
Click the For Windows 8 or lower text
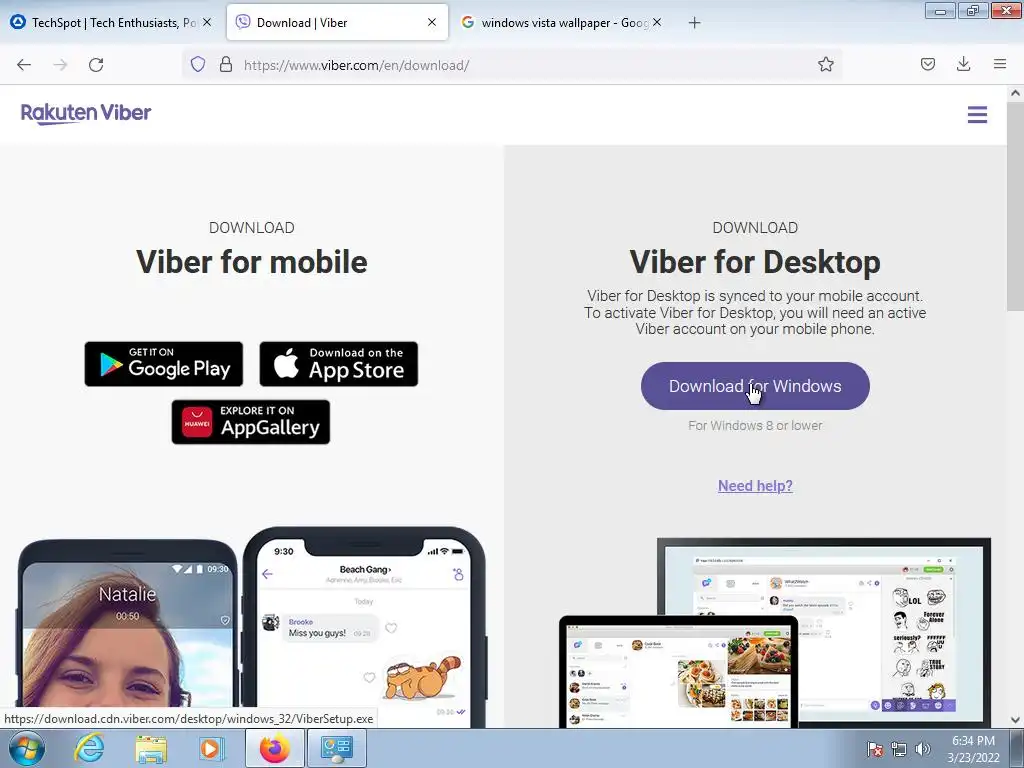click(755, 425)
